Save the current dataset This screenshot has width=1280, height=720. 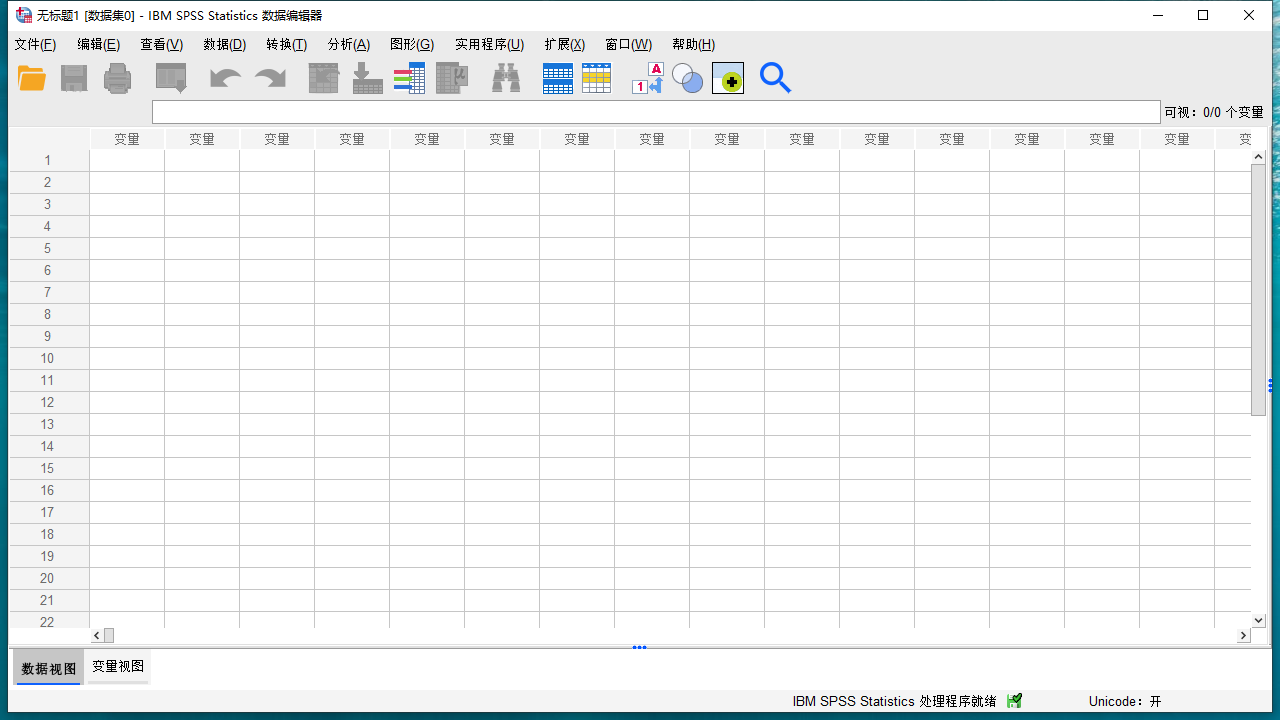(x=74, y=78)
